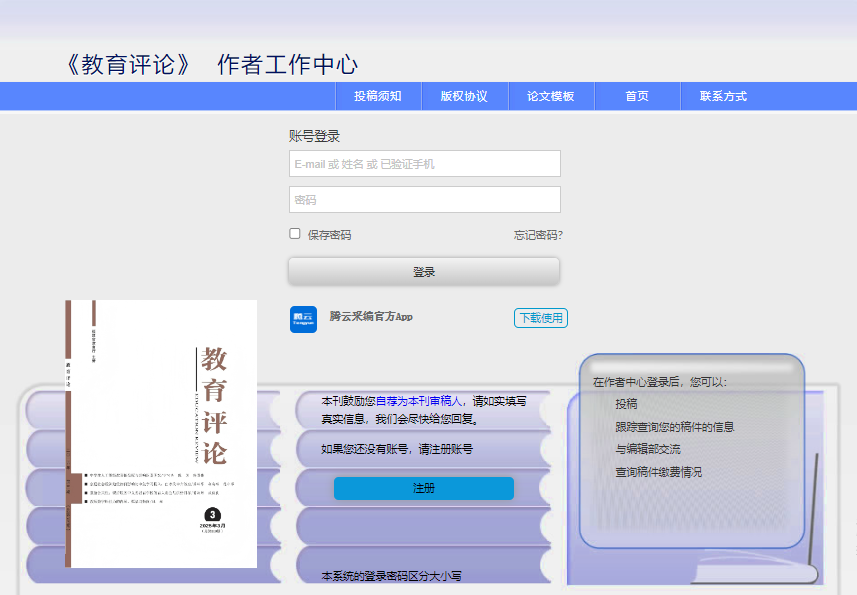Open the 版权协议 menu item

[x=463, y=96]
